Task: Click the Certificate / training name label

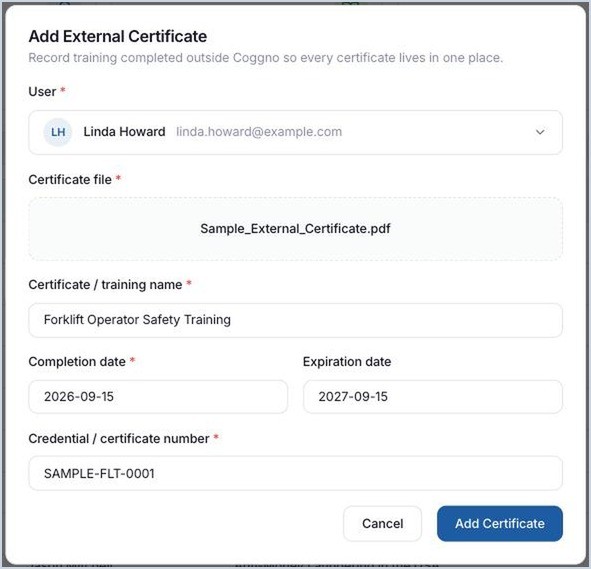Action: [105, 285]
